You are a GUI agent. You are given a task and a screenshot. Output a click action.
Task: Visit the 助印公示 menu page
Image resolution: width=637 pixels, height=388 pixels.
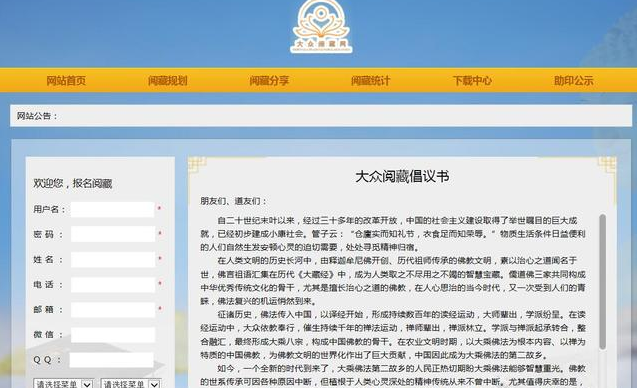click(574, 81)
